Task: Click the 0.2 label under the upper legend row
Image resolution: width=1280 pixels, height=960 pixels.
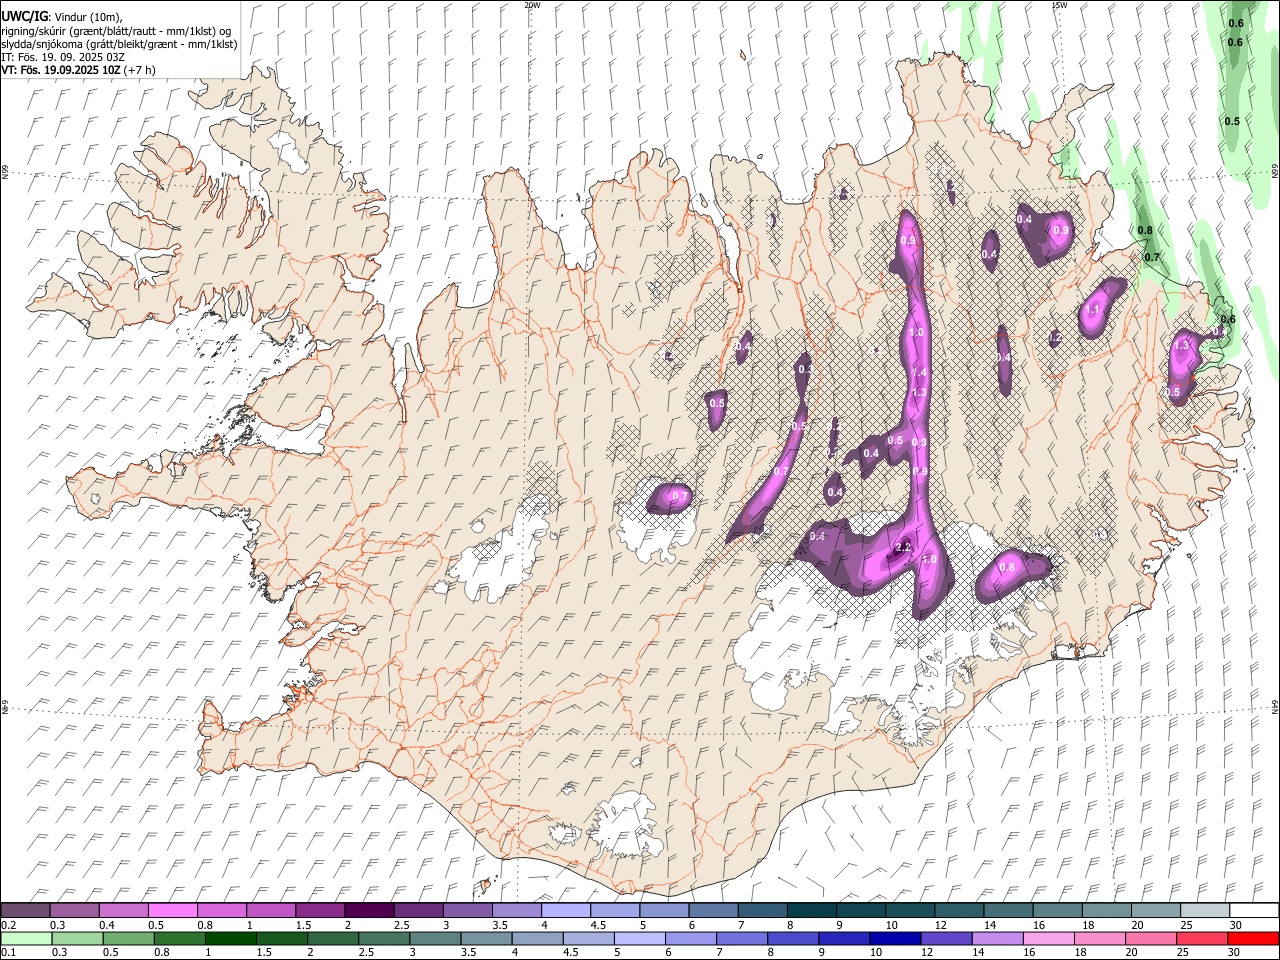Action: tap(8, 925)
